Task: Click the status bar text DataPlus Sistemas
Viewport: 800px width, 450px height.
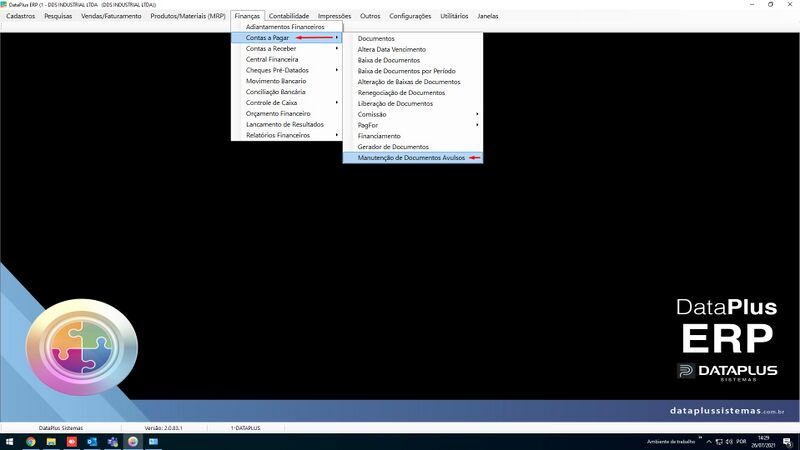Action: click(x=61, y=428)
